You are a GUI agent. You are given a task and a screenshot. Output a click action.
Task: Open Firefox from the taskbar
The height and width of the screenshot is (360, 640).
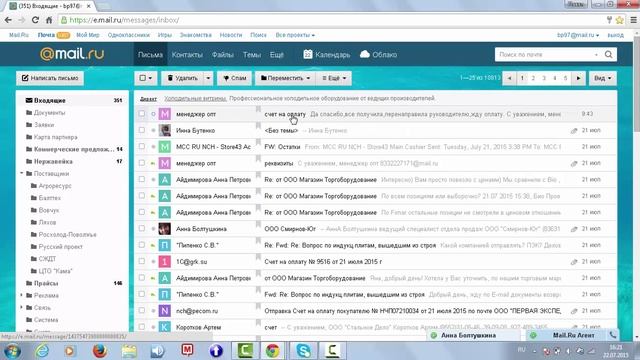[x=99, y=351]
